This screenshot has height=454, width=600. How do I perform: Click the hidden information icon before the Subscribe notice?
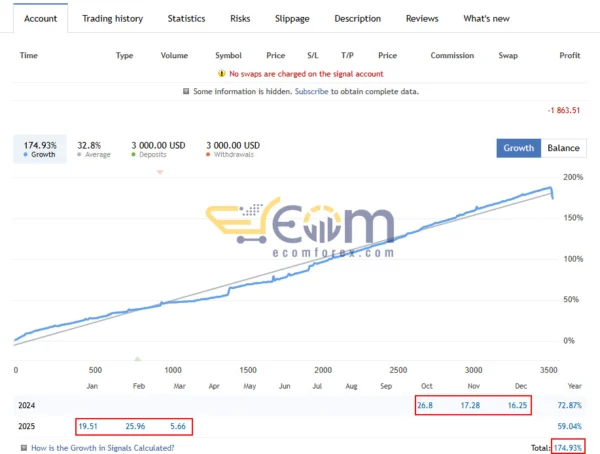click(x=186, y=92)
